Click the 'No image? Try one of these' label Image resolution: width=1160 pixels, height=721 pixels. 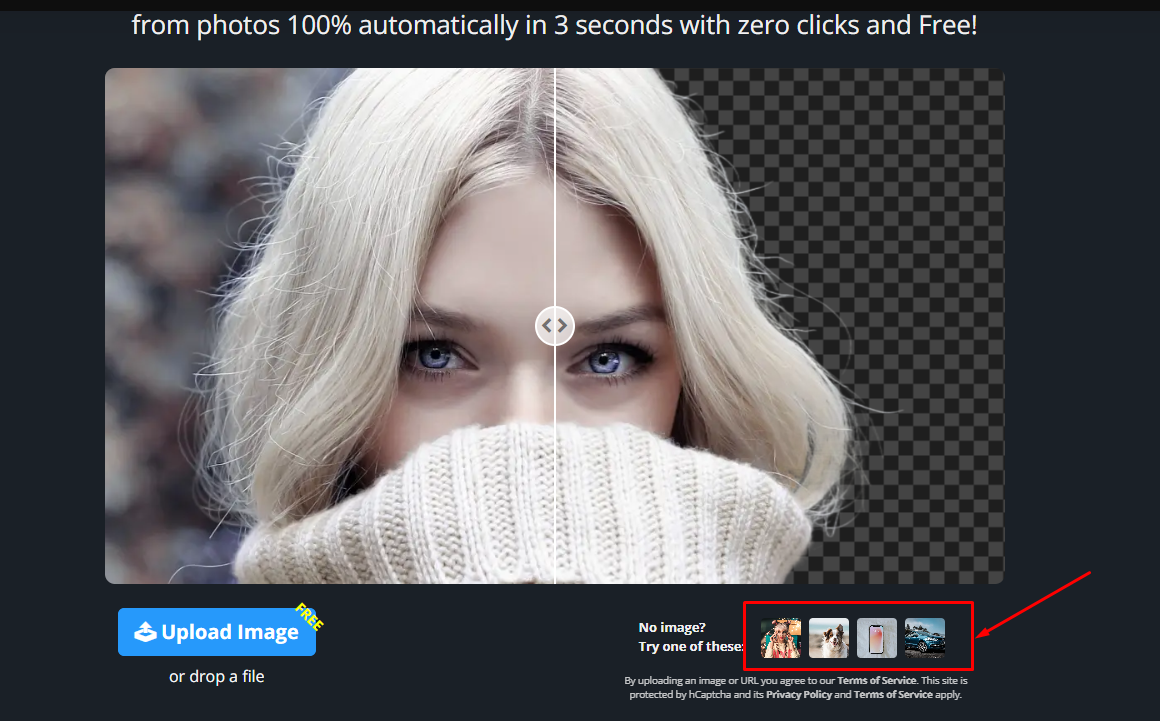point(689,636)
